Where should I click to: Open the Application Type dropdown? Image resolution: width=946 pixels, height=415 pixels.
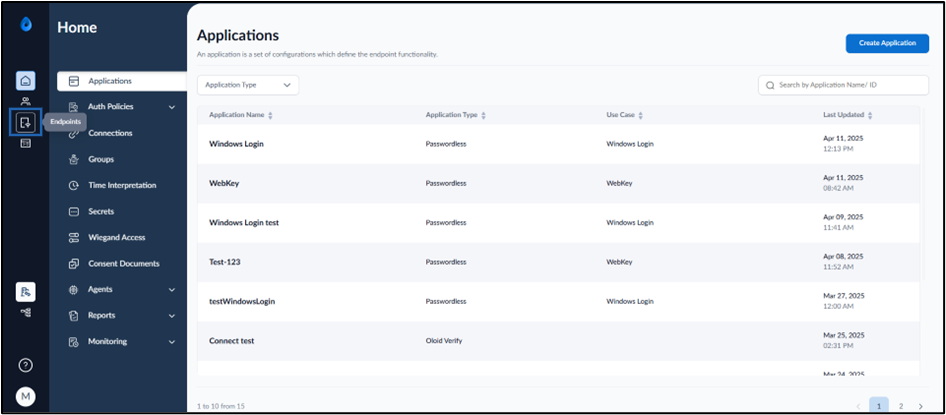point(248,85)
